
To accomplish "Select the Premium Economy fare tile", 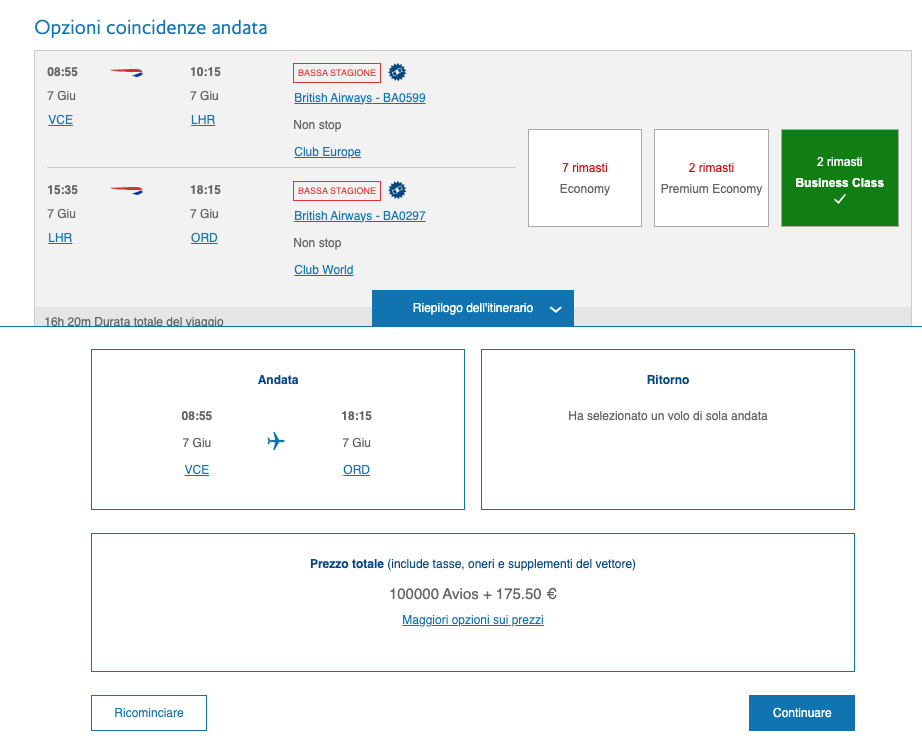I will [x=711, y=178].
